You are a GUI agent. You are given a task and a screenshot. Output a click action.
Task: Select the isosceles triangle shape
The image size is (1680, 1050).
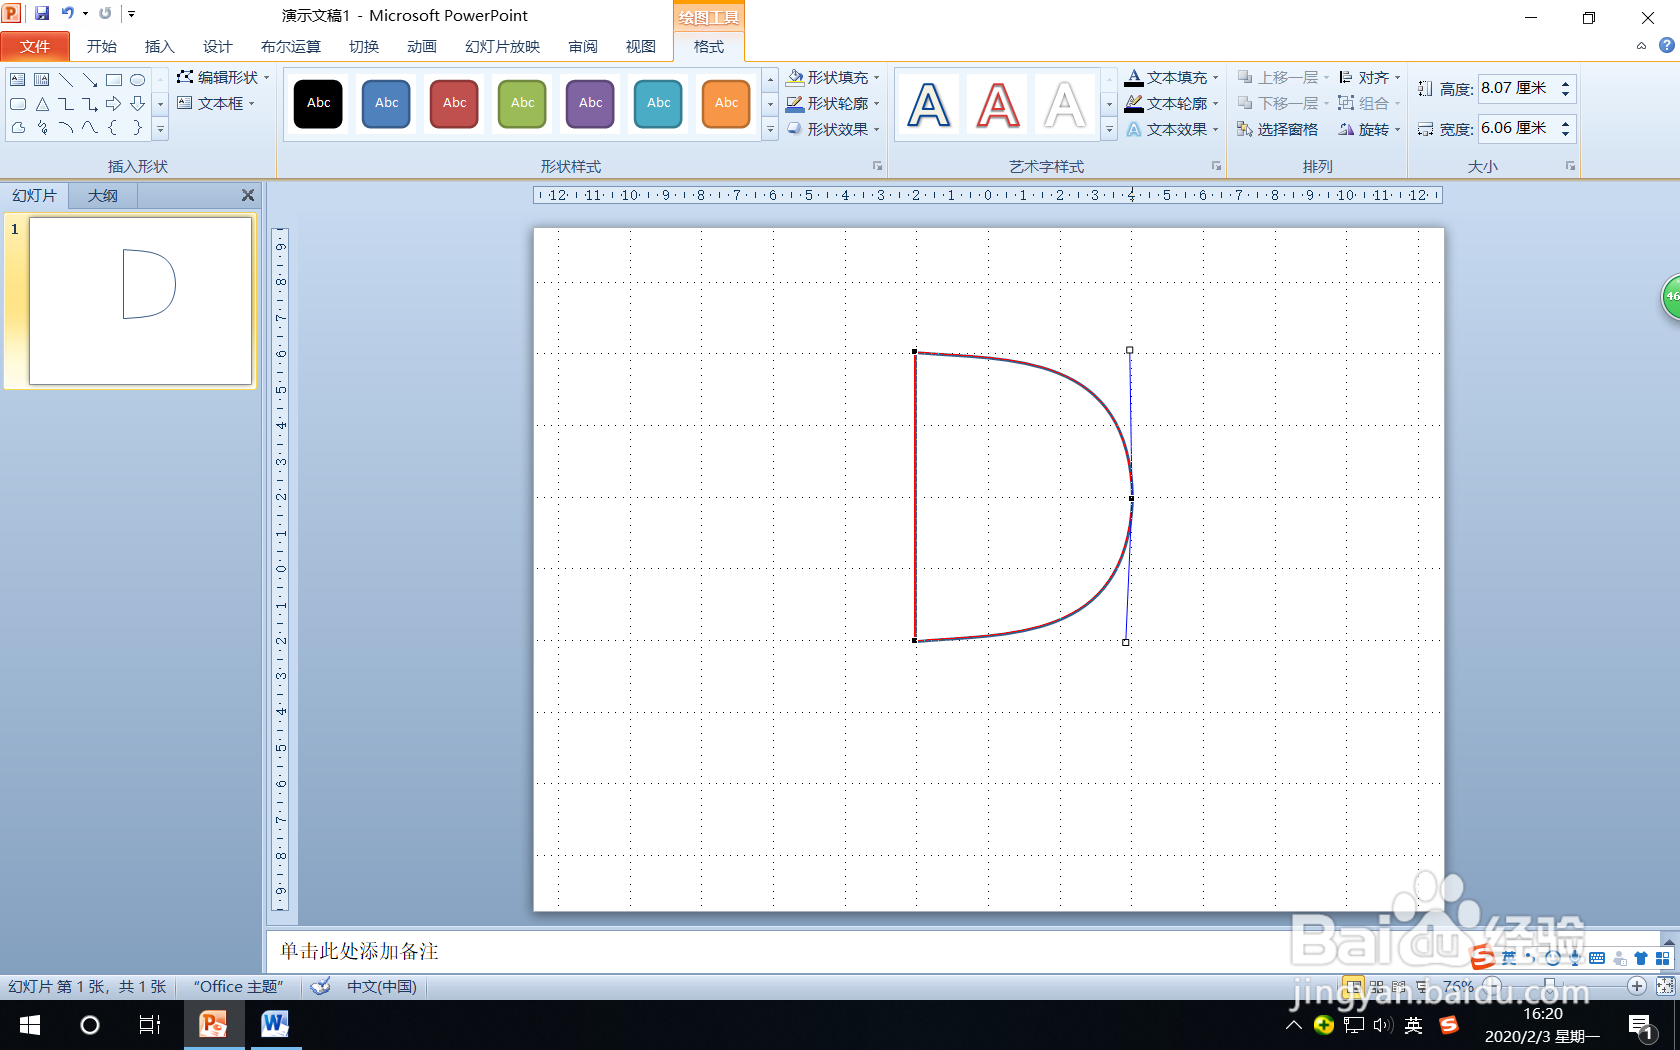point(42,104)
